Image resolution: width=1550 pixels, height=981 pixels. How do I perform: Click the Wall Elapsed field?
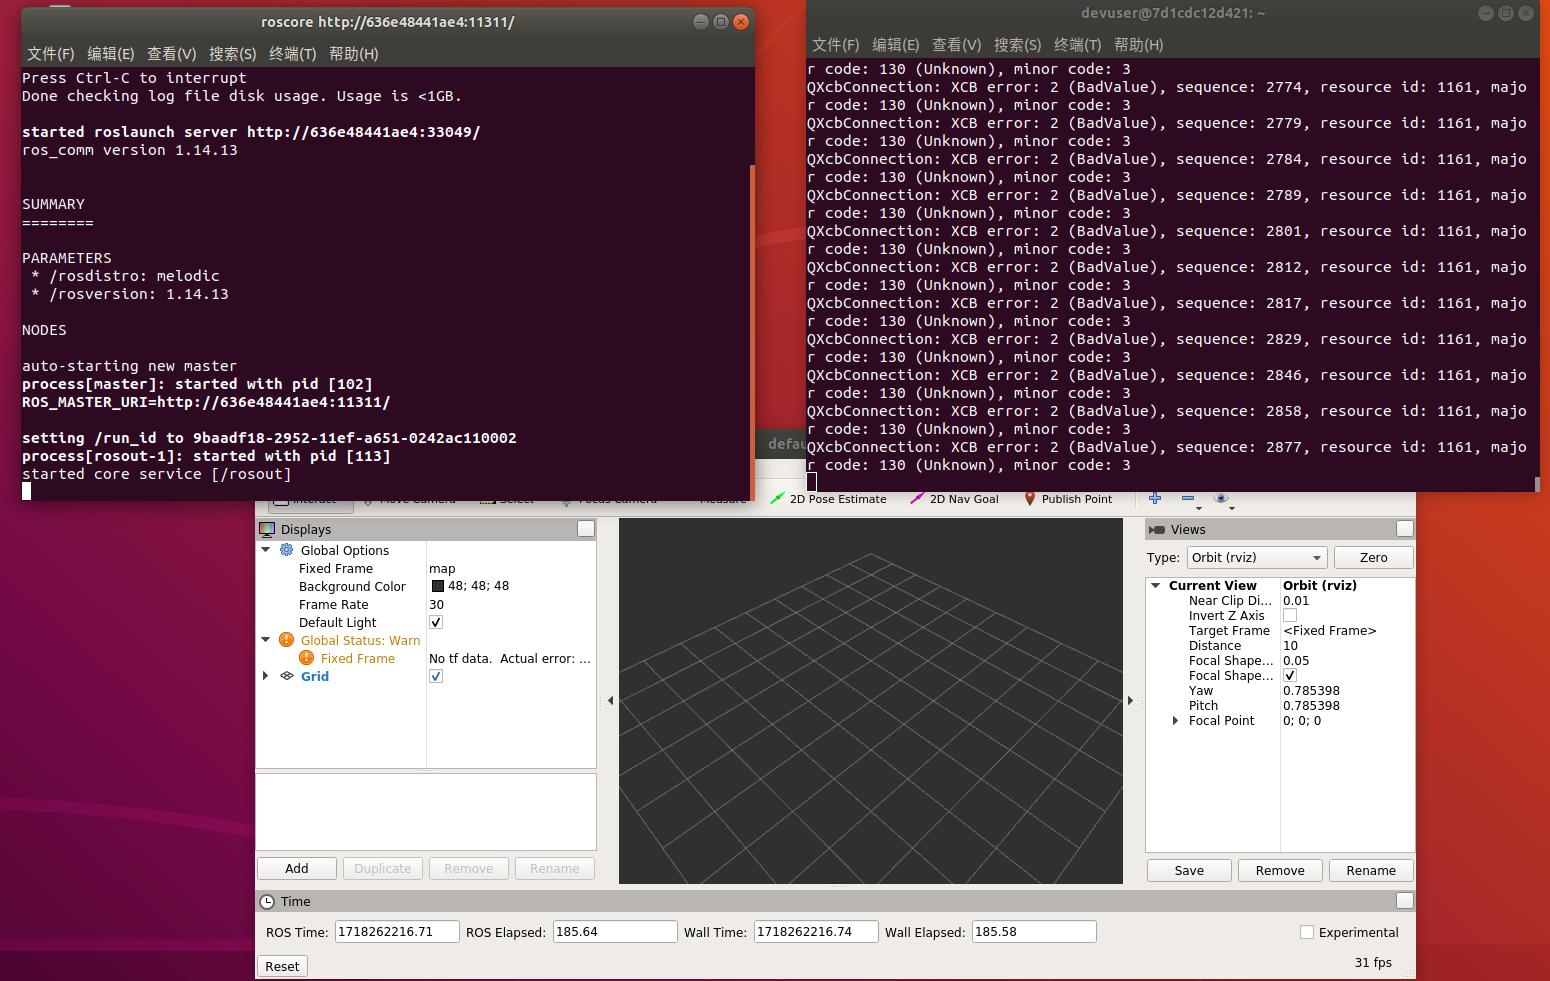click(1034, 932)
